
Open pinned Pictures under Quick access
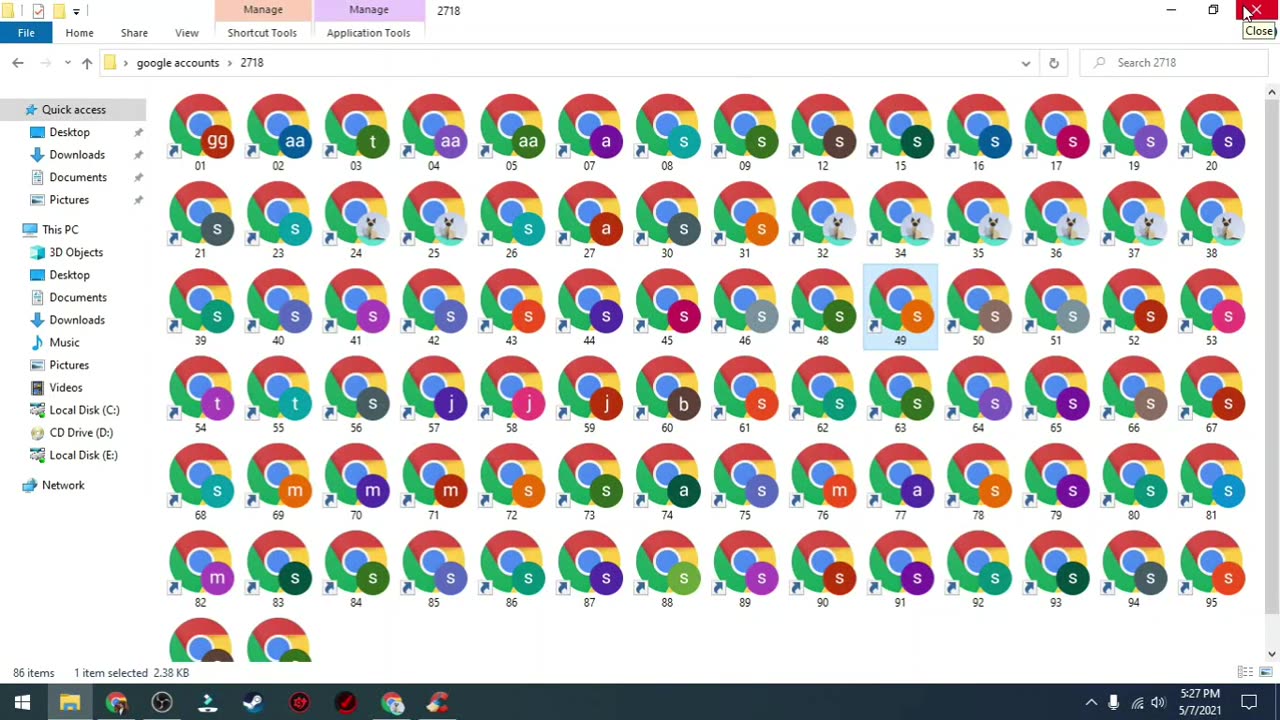click(69, 200)
